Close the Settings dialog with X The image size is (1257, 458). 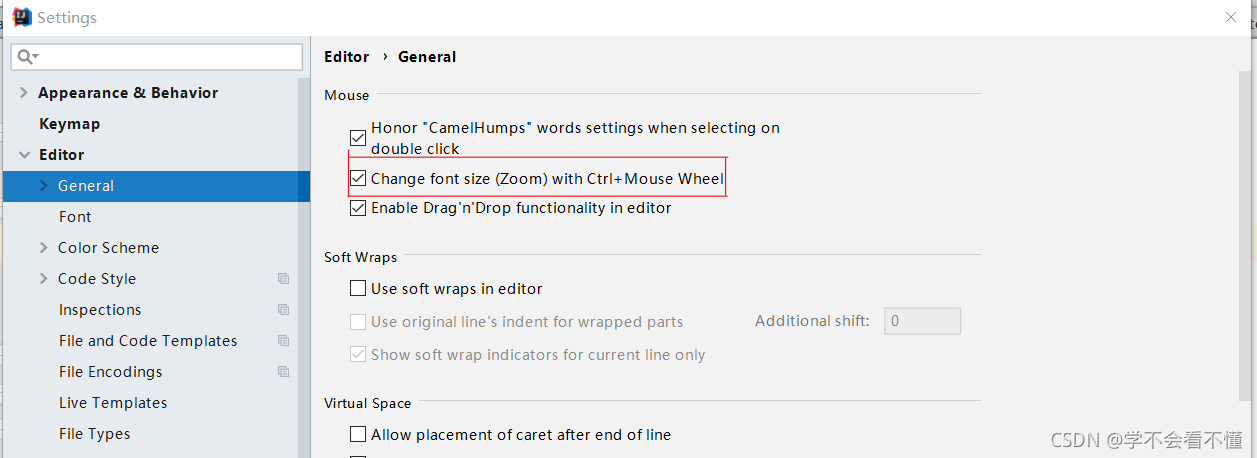pos(1231,17)
